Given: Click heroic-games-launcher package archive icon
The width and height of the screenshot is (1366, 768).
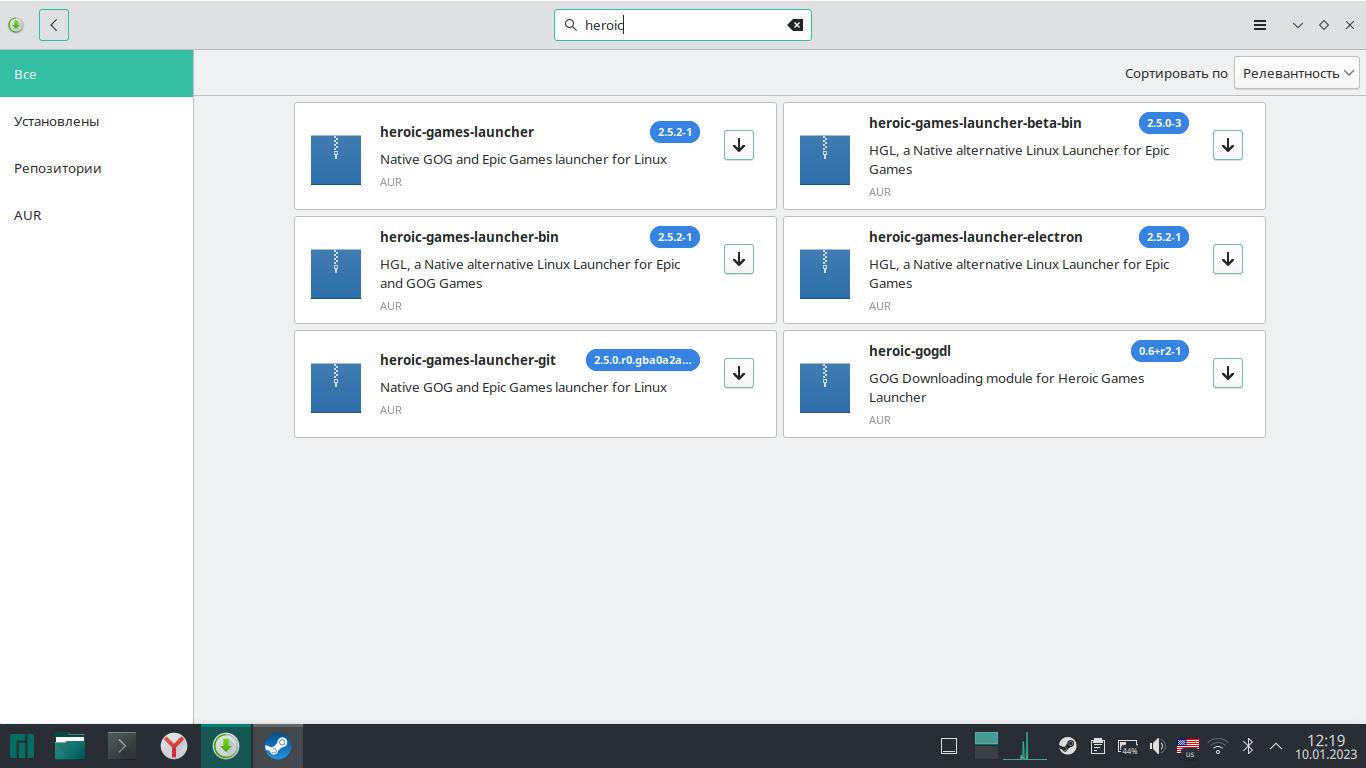Looking at the screenshot, I should pos(336,160).
